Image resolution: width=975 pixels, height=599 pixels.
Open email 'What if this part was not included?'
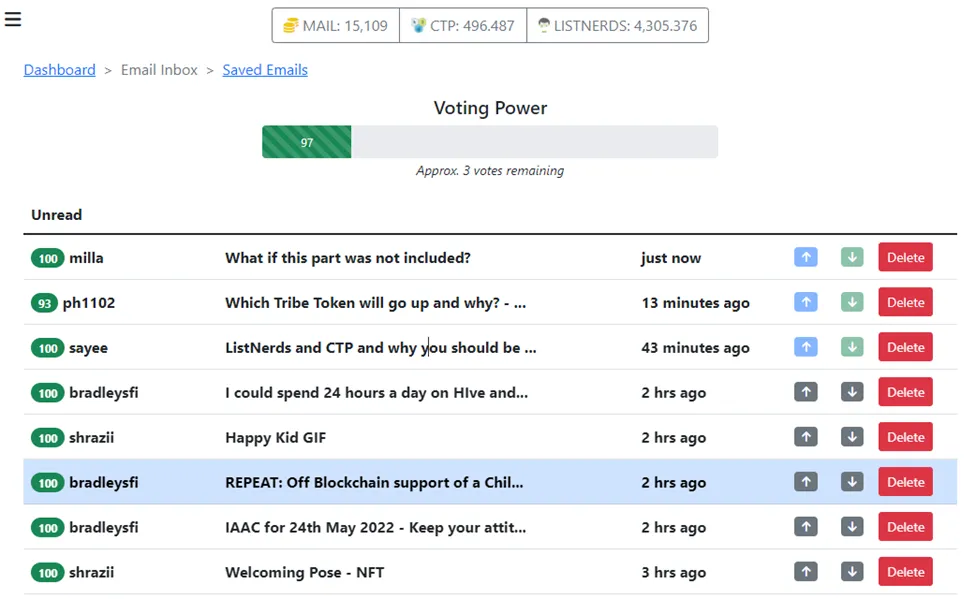348,258
